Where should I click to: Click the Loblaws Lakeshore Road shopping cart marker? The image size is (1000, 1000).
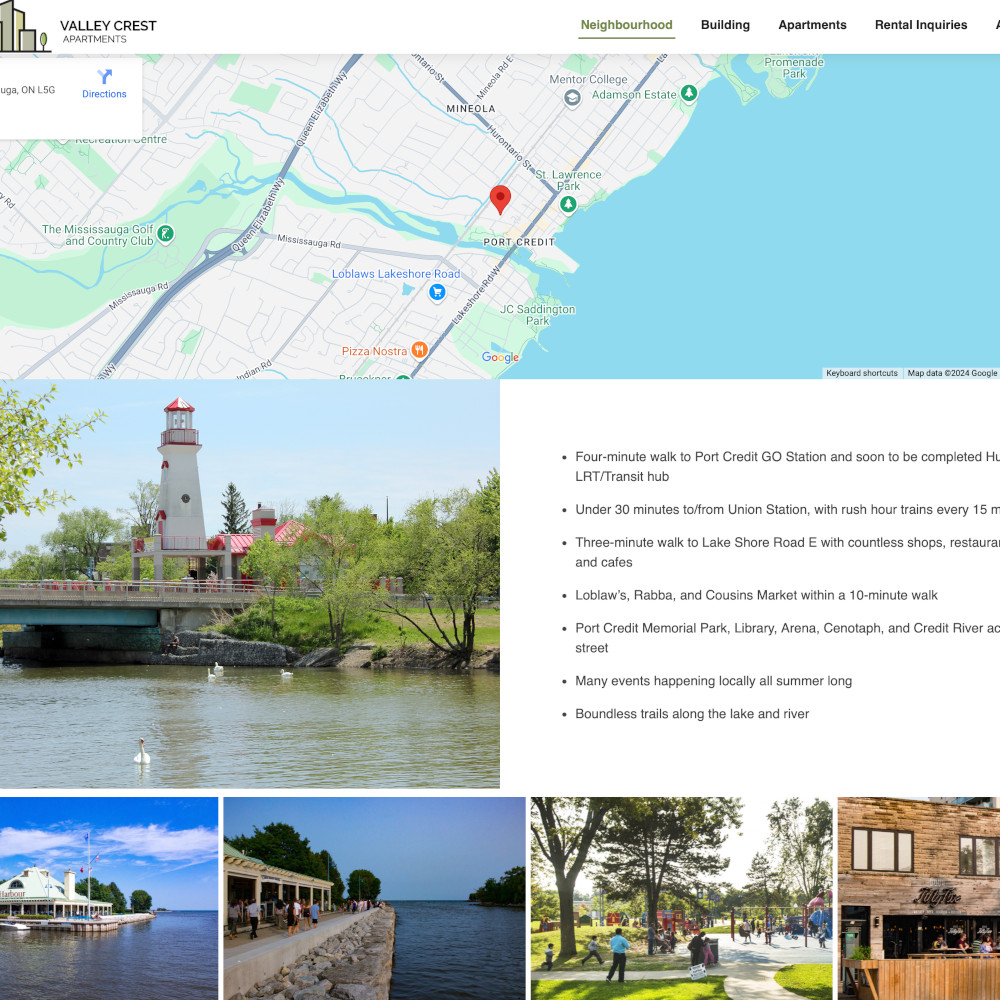click(x=437, y=292)
